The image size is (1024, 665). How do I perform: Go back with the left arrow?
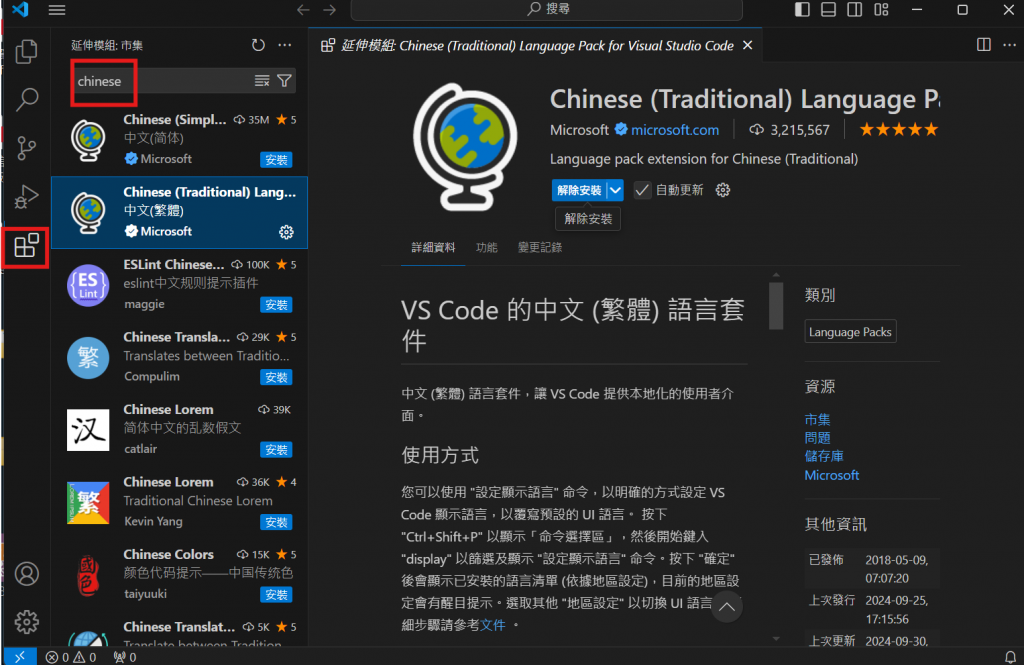303,10
